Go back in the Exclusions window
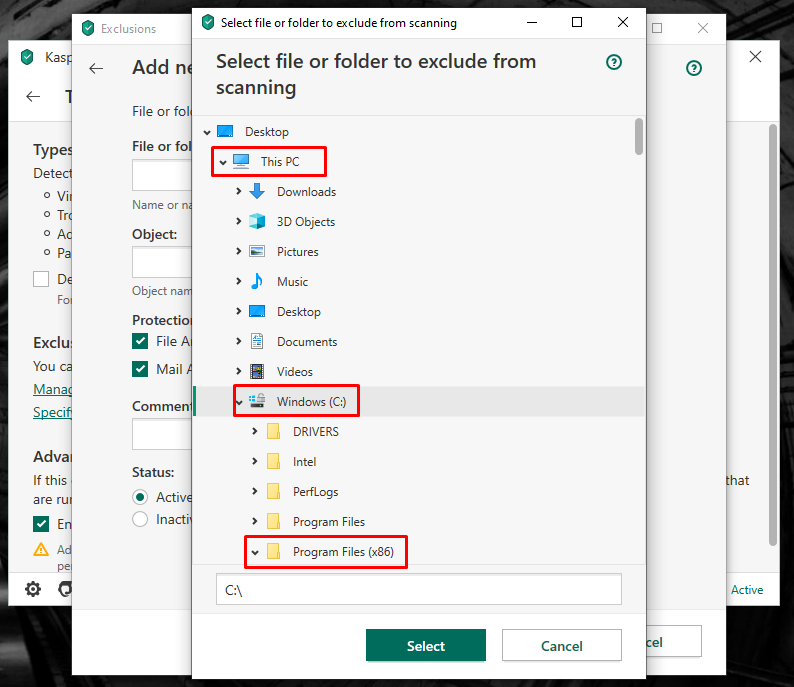Viewport: 794px width, 687px height. 96,68
